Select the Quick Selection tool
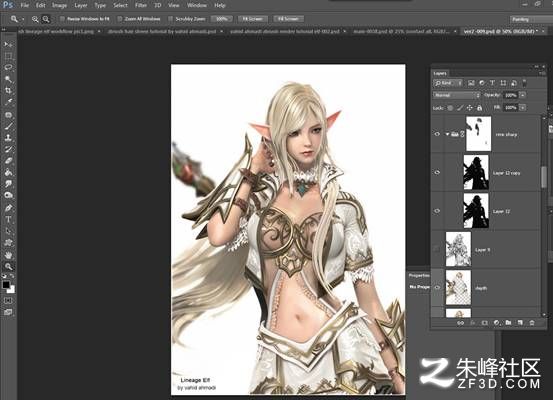The height and width of the screenshot is (400, 553). [8, 79]
